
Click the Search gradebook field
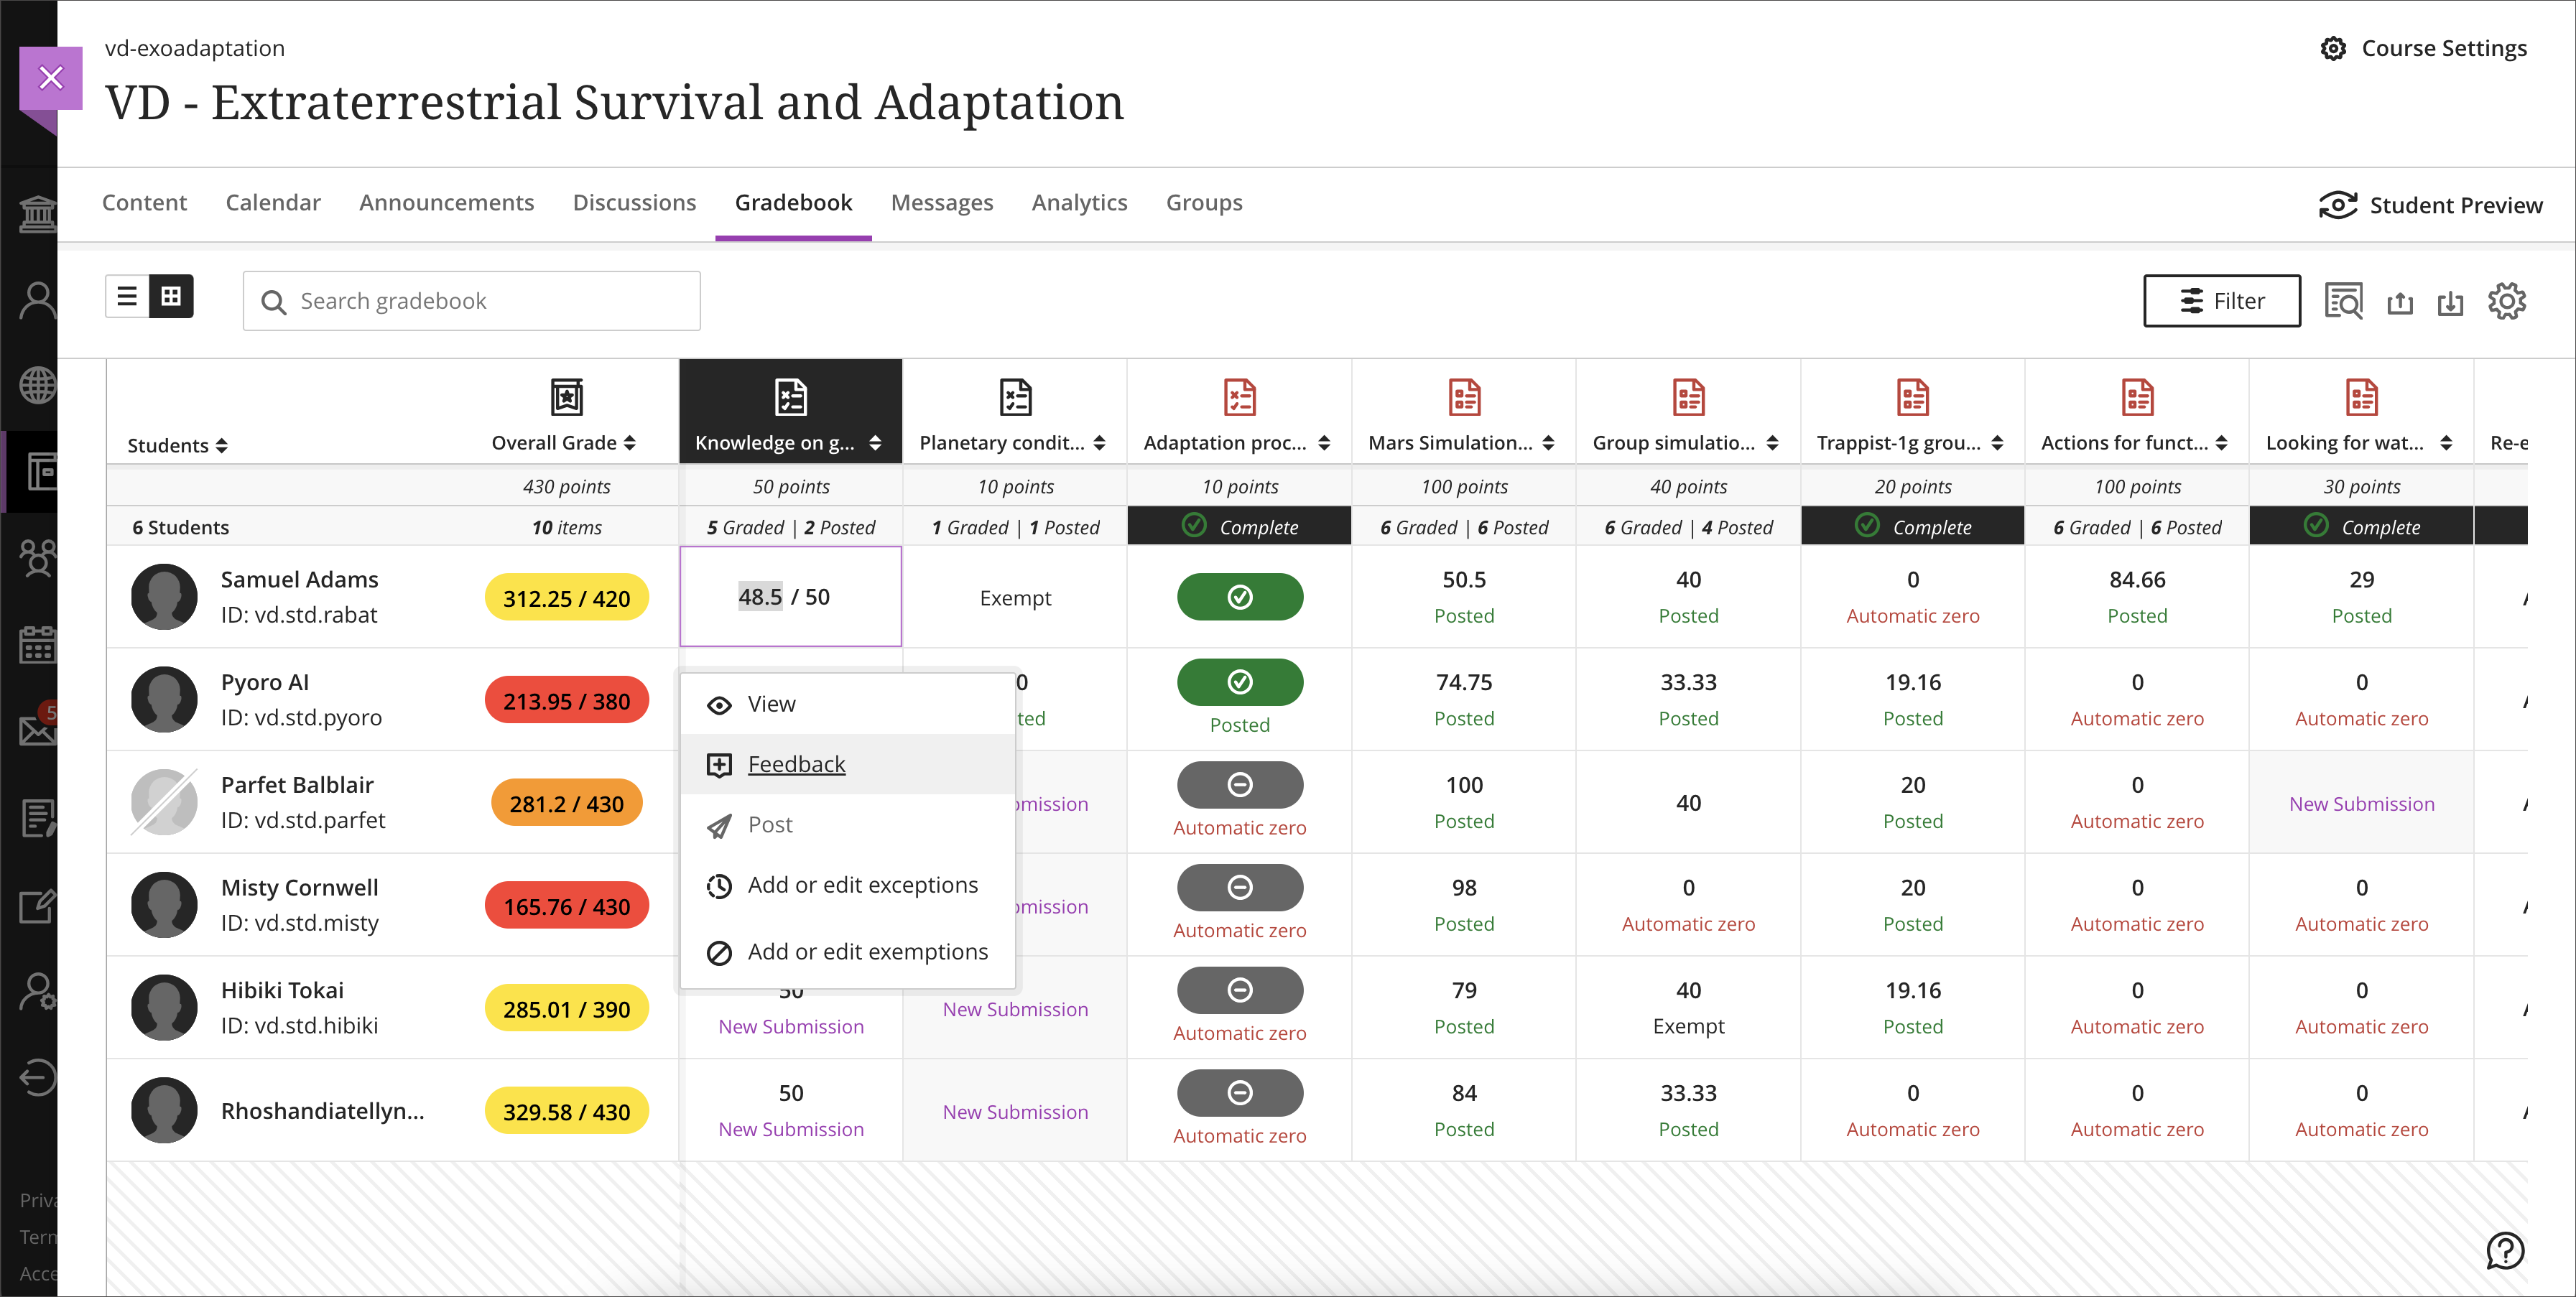pyautogui.click(x=472, y=301)
